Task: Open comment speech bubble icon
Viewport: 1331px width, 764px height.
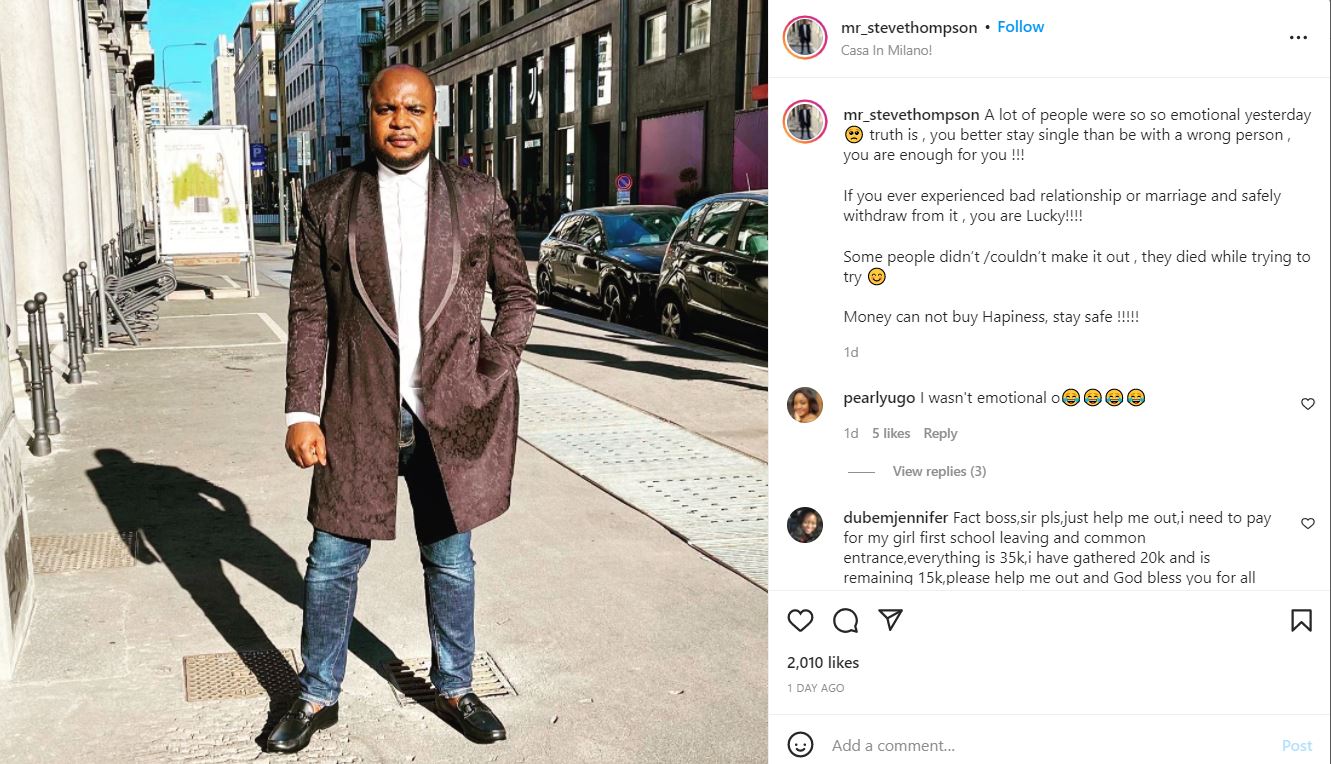Action: 846,620
